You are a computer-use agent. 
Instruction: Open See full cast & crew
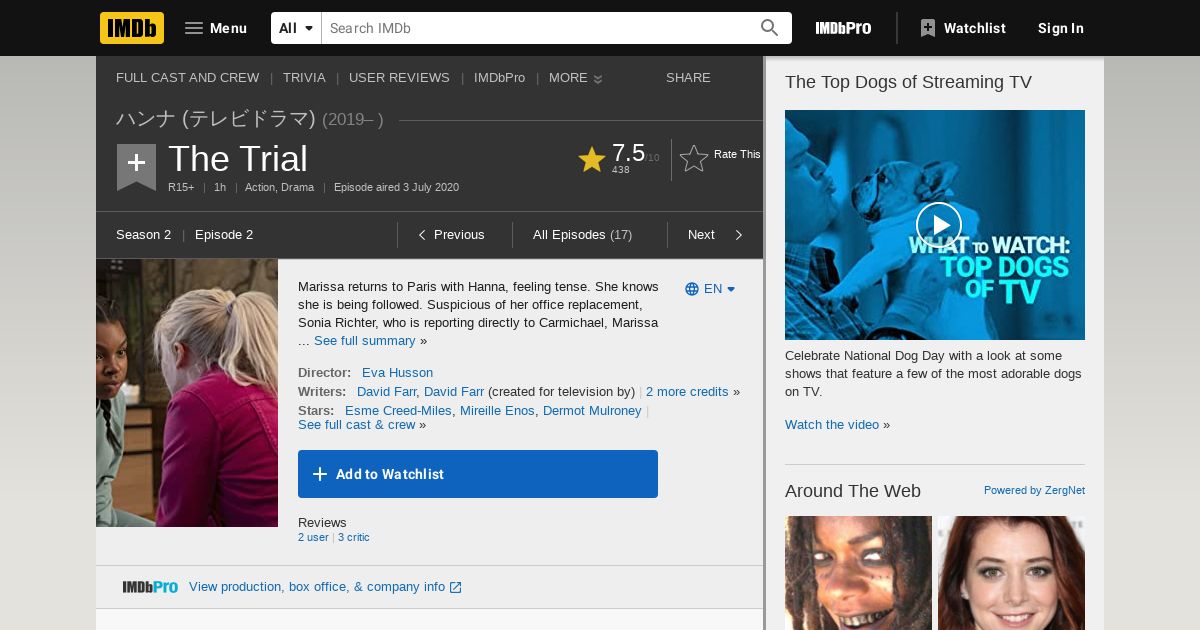pyautogui.click(x=356, y=424)
